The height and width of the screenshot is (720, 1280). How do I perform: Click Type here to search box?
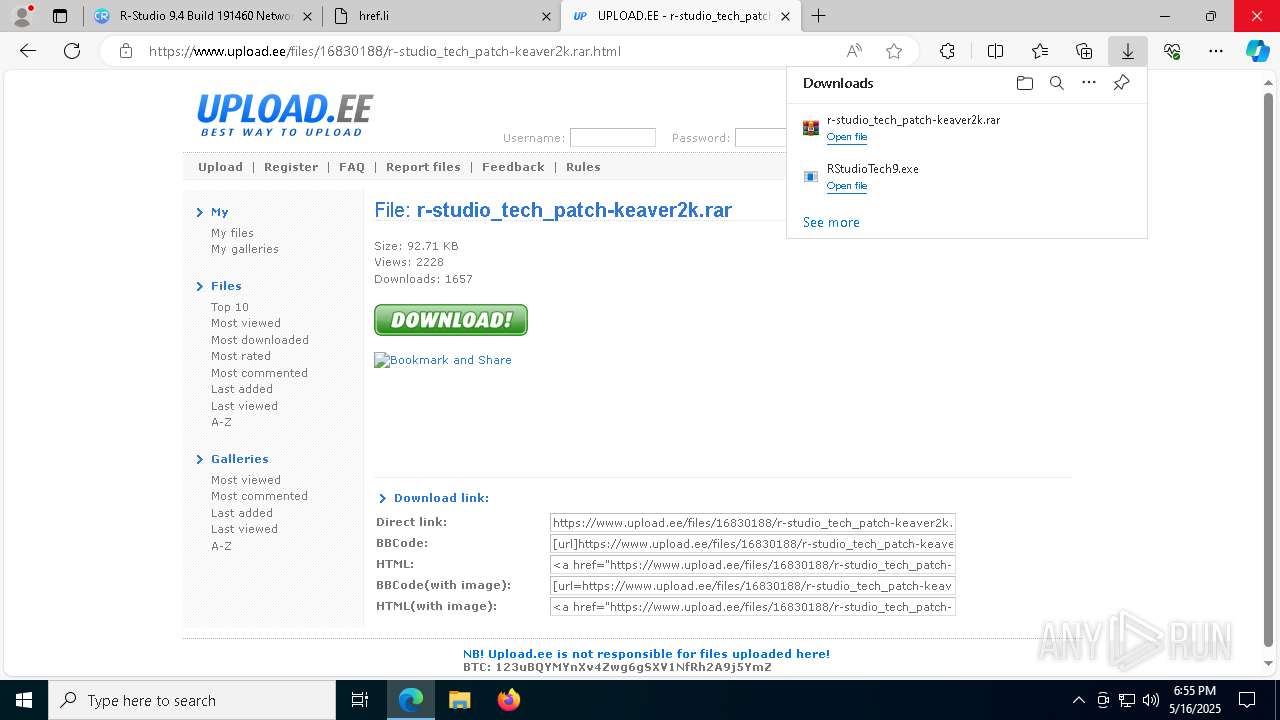192,700
